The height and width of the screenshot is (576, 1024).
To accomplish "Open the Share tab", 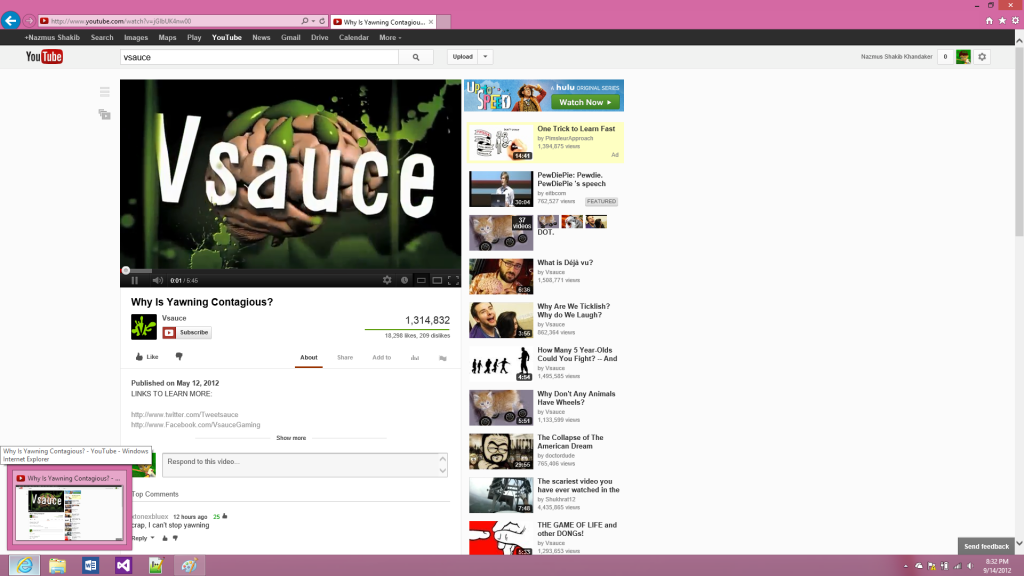I will point(345,357).
